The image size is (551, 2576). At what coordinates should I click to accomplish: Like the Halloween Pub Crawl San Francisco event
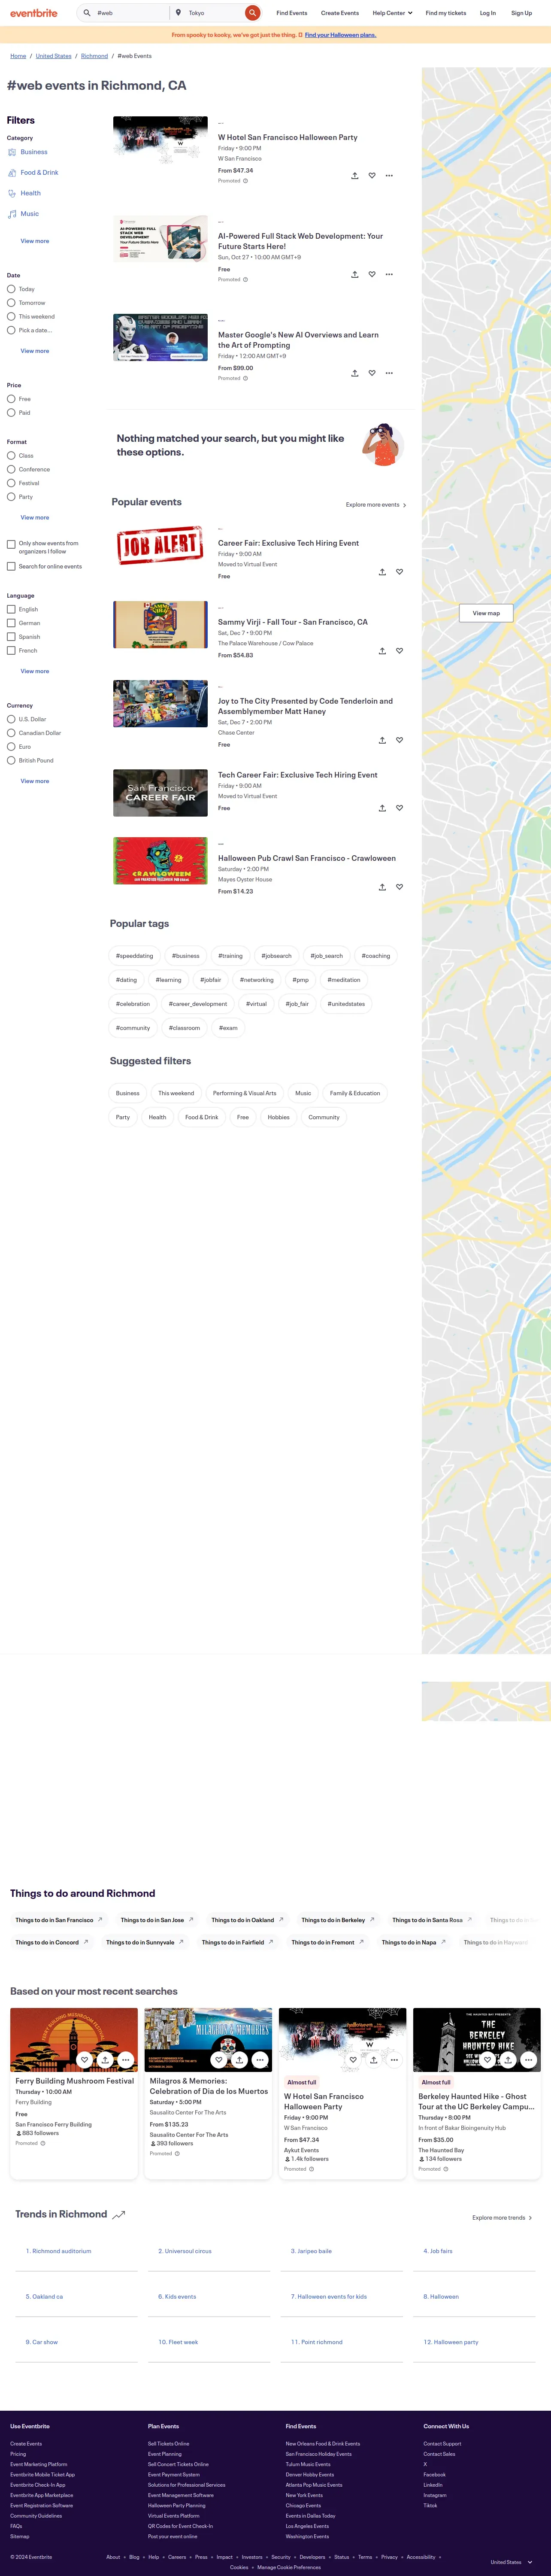coord(399,887)
